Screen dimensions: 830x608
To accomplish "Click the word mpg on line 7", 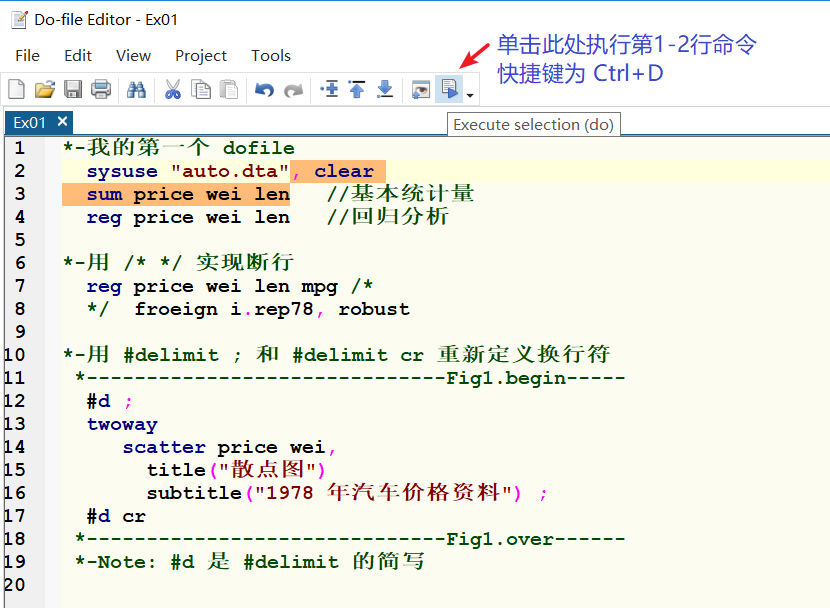I will [x=320, y=287].
